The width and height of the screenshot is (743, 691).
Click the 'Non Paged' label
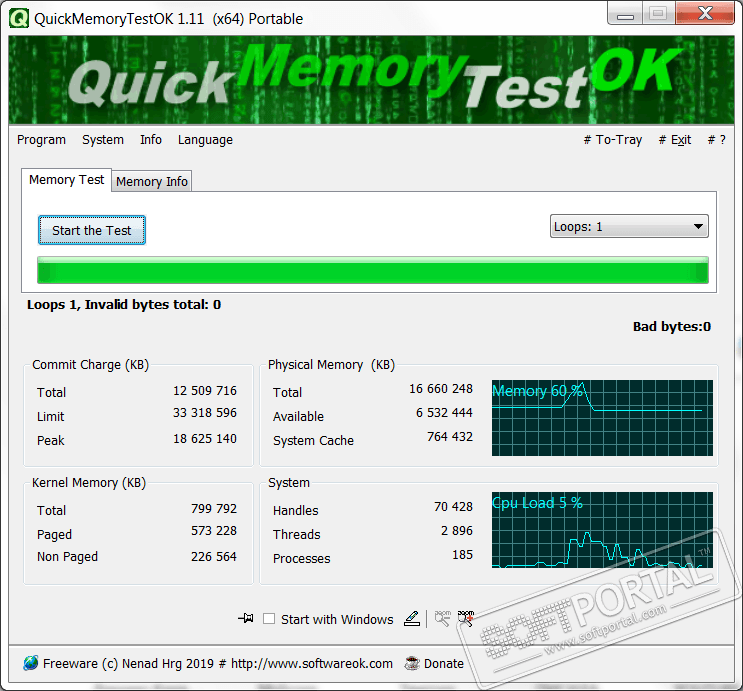pos(67,557)
